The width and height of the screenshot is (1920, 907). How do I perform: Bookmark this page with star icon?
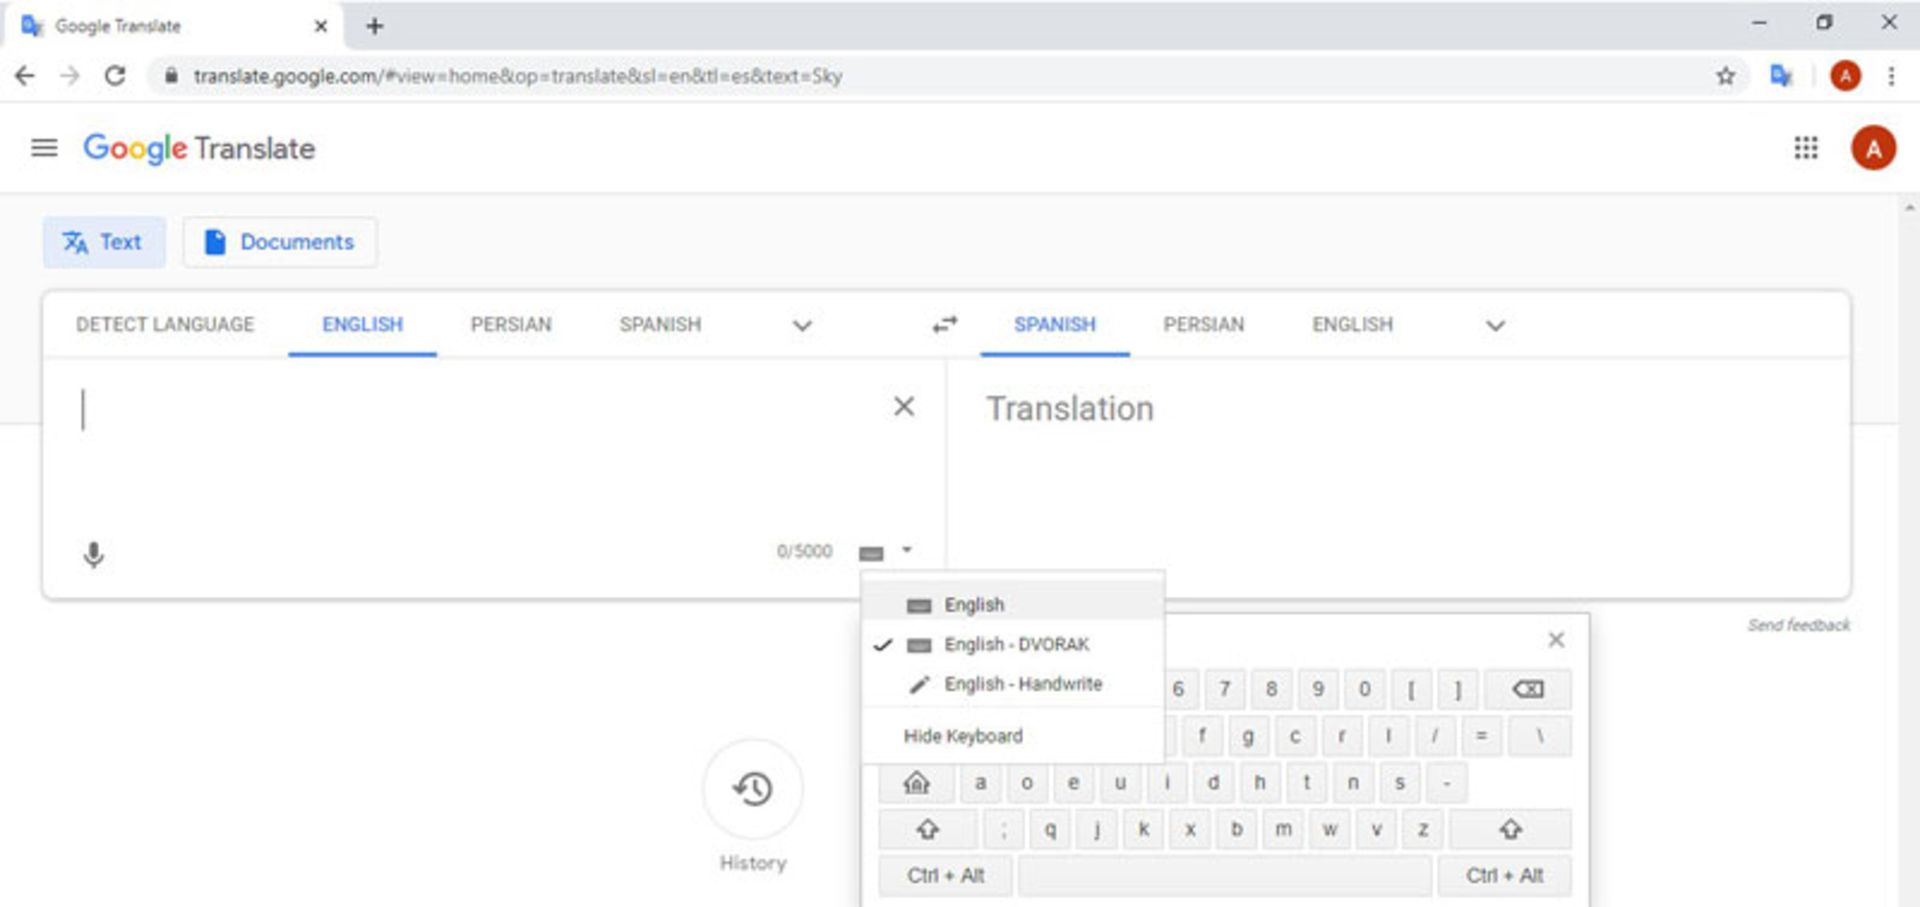coord(1725,76)
